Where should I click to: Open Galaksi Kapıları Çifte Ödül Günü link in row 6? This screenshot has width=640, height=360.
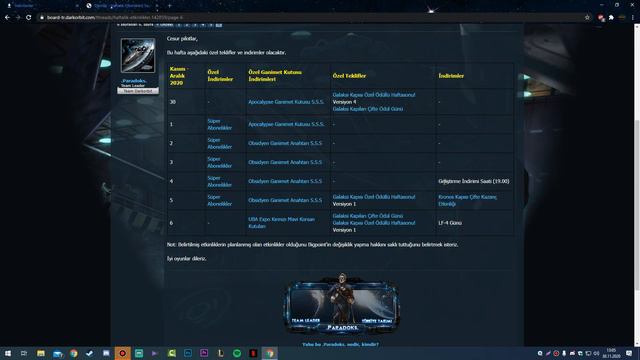coord(368,216)
